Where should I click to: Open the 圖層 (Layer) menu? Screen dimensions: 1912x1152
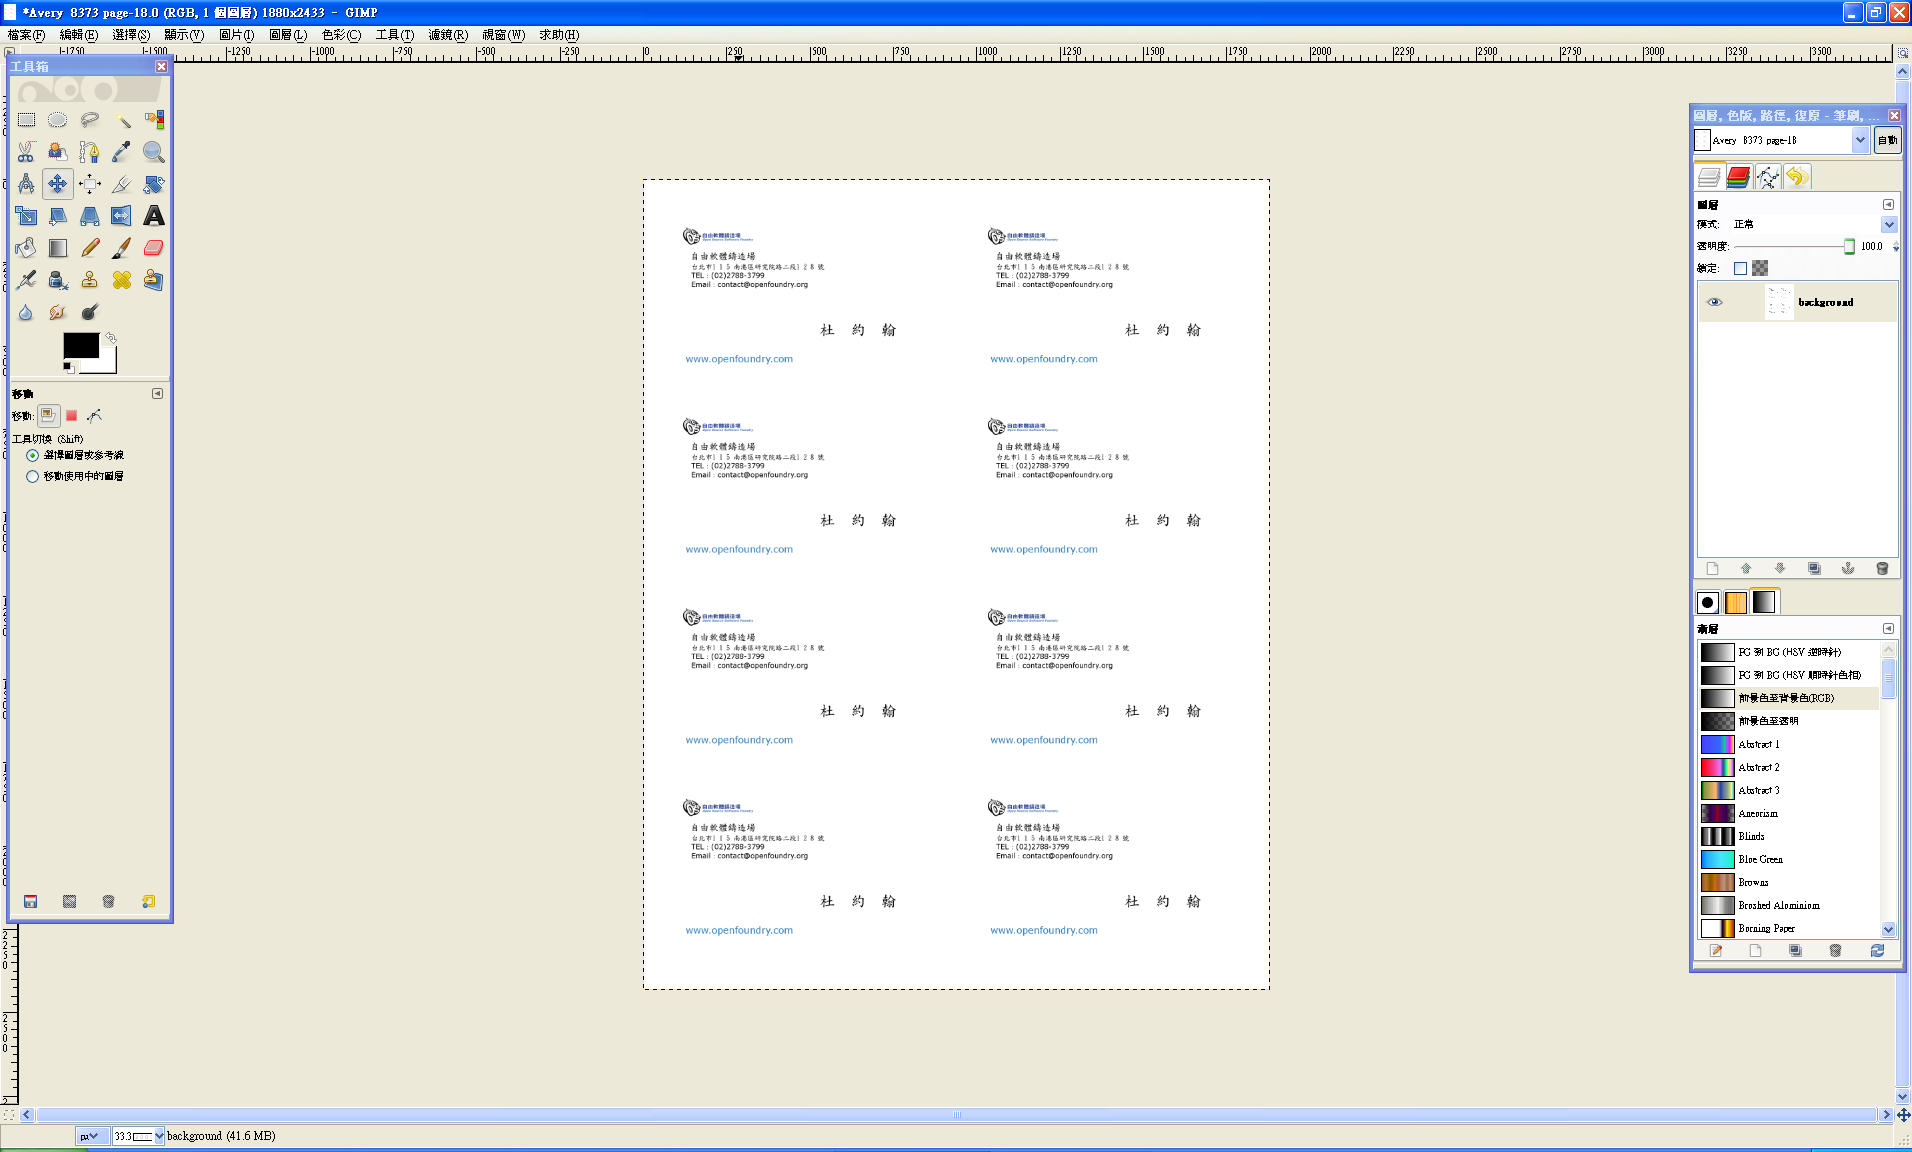[288, 35]
